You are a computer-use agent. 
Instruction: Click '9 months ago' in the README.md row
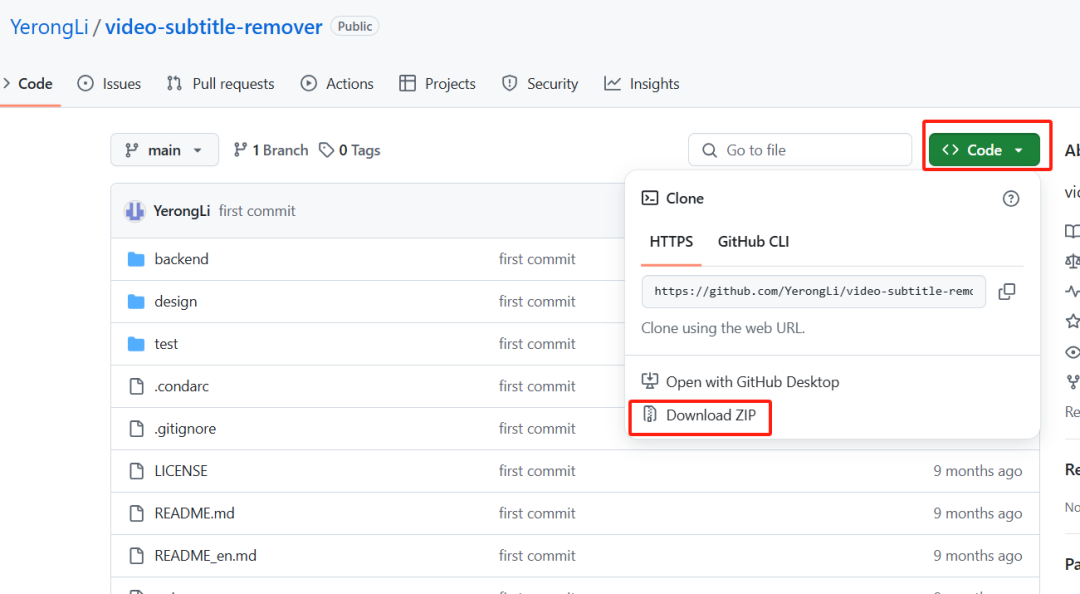[x=977, y=513]
